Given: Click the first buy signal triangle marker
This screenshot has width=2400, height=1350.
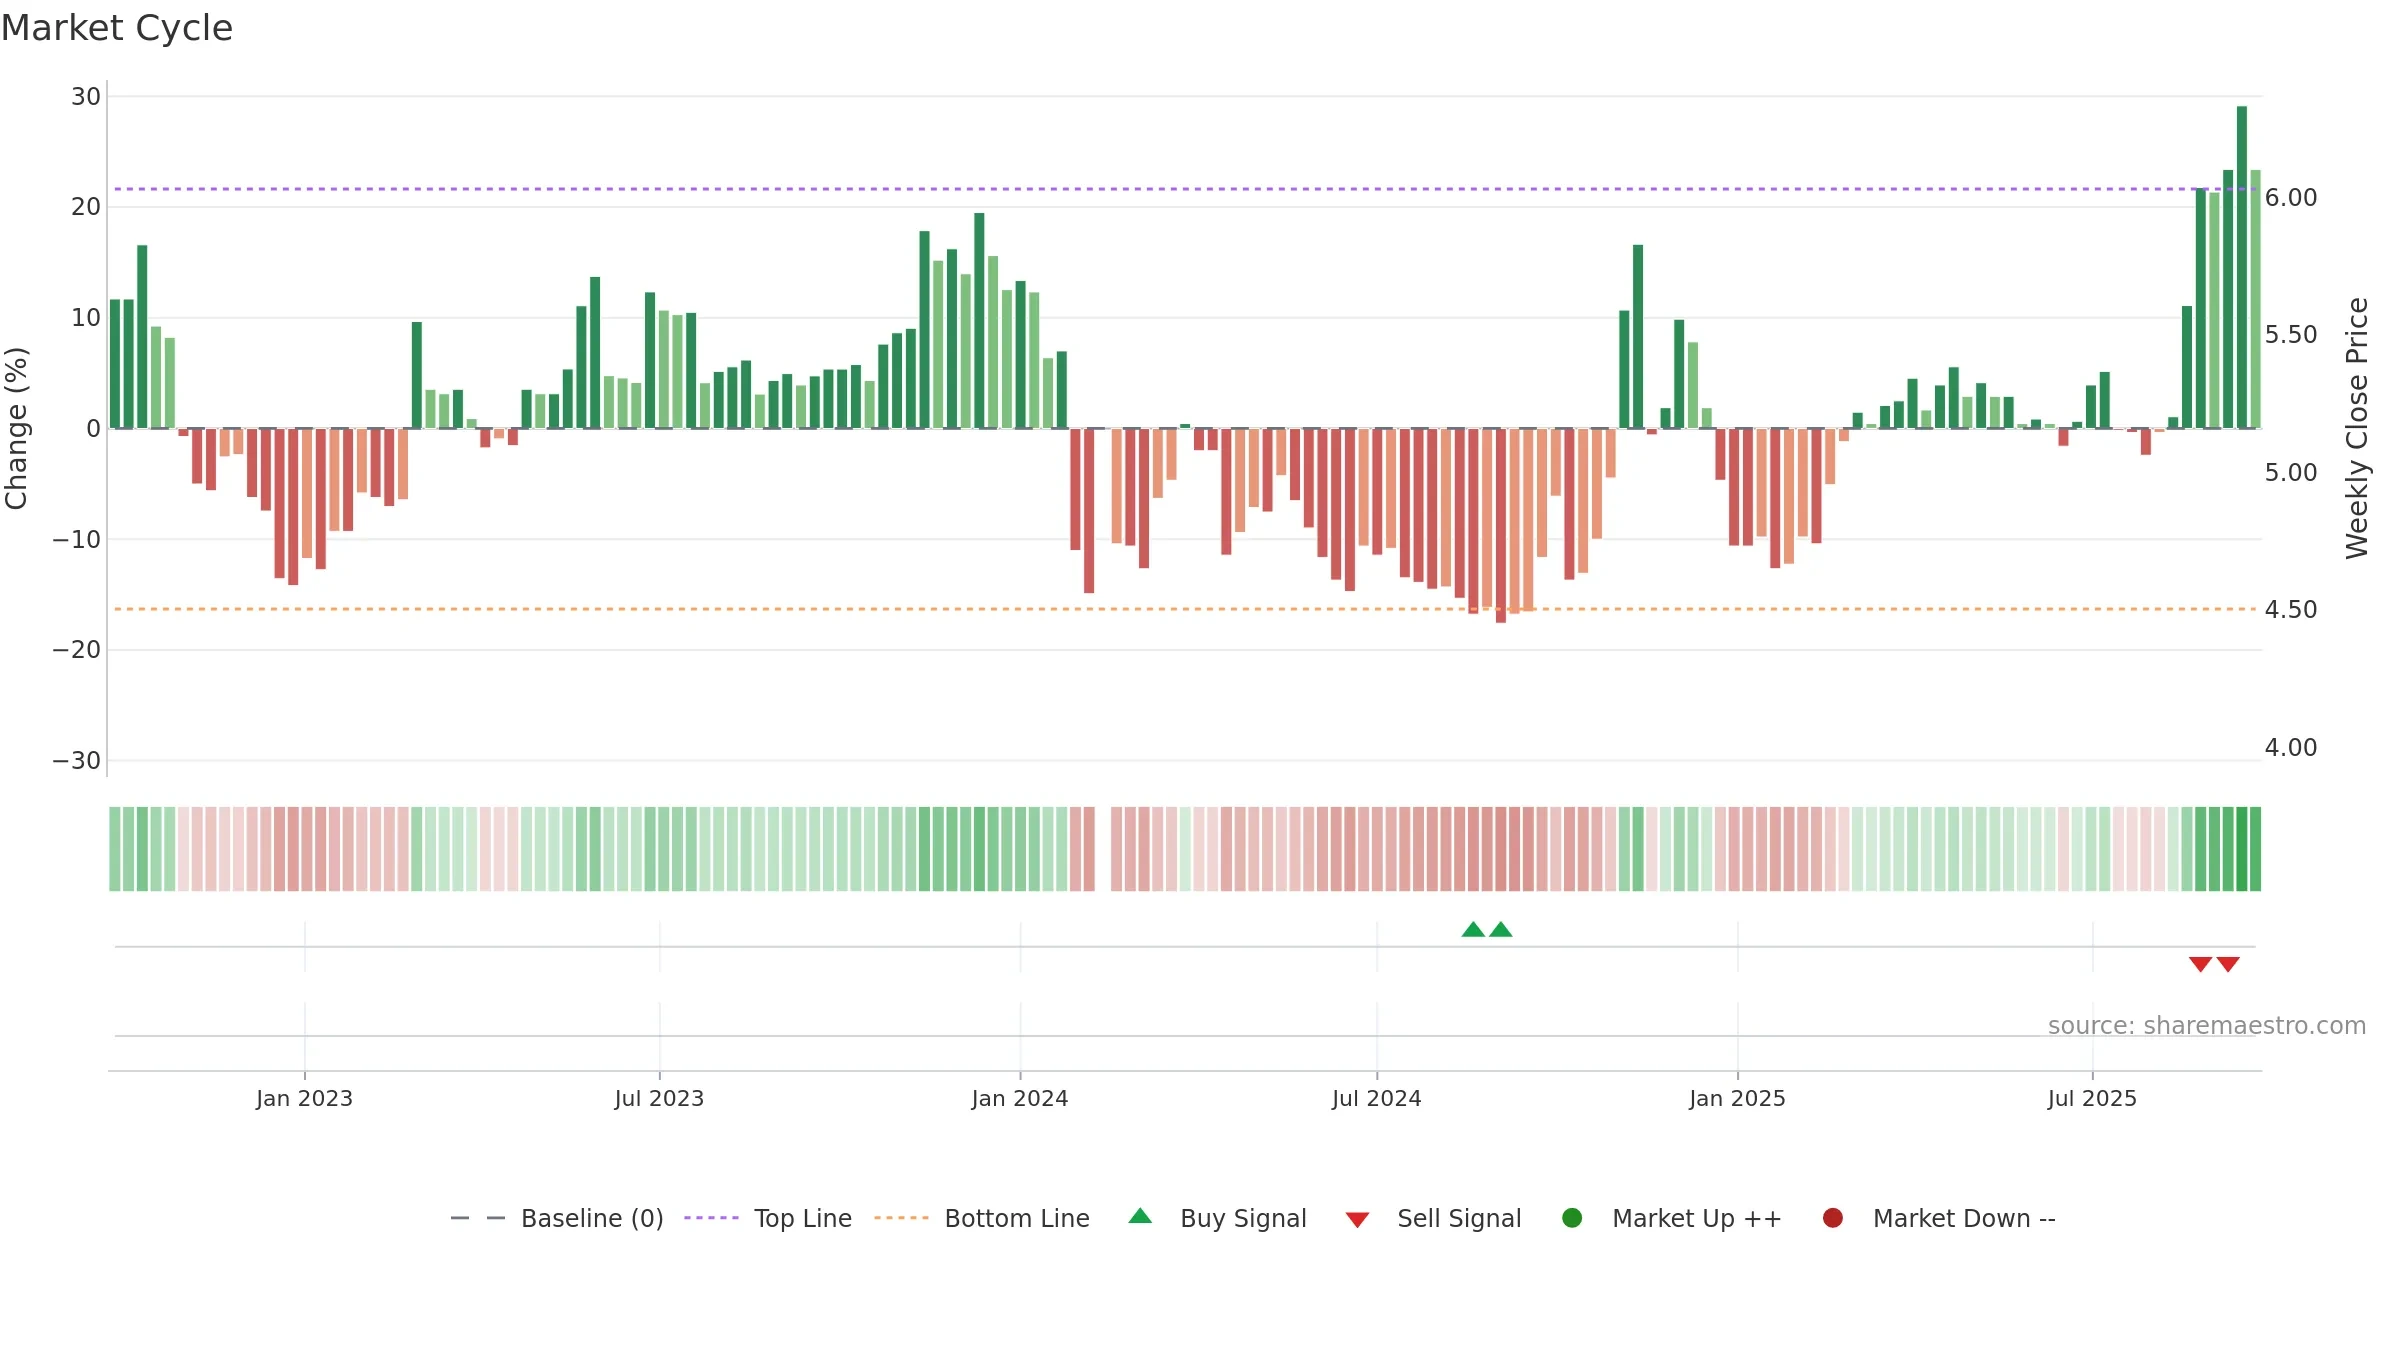Looking at the screenshot, I should pos(1473,930).
